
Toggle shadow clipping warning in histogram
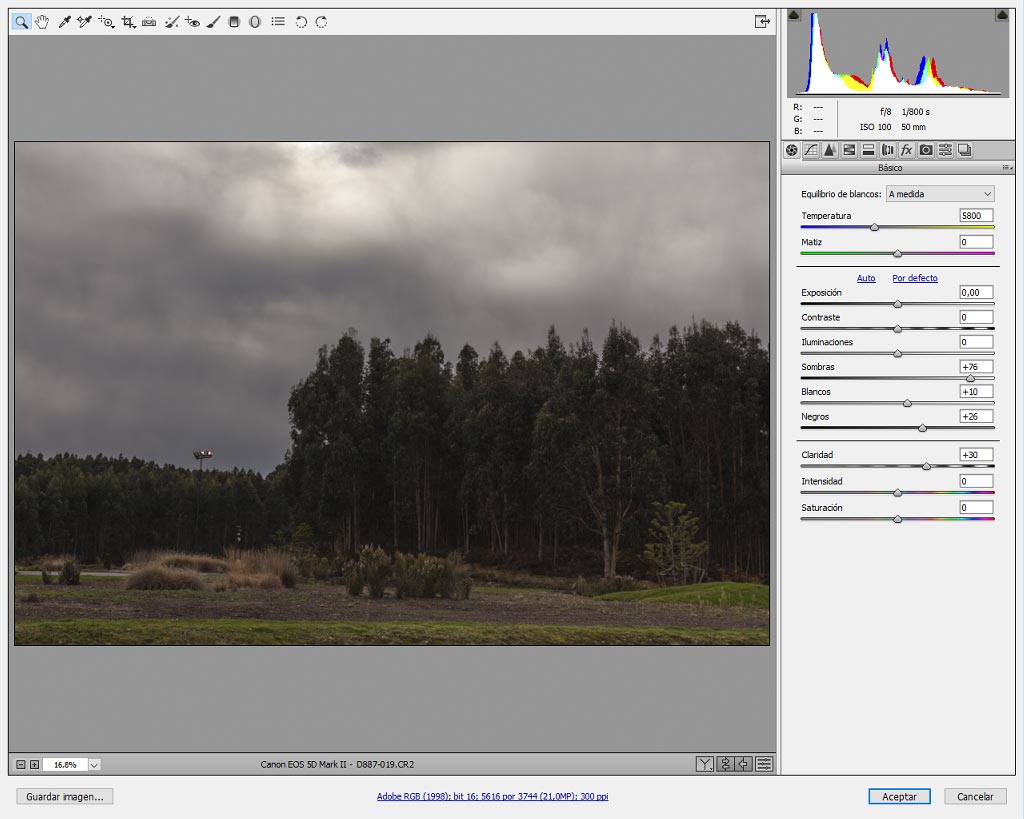click(793, 14)
